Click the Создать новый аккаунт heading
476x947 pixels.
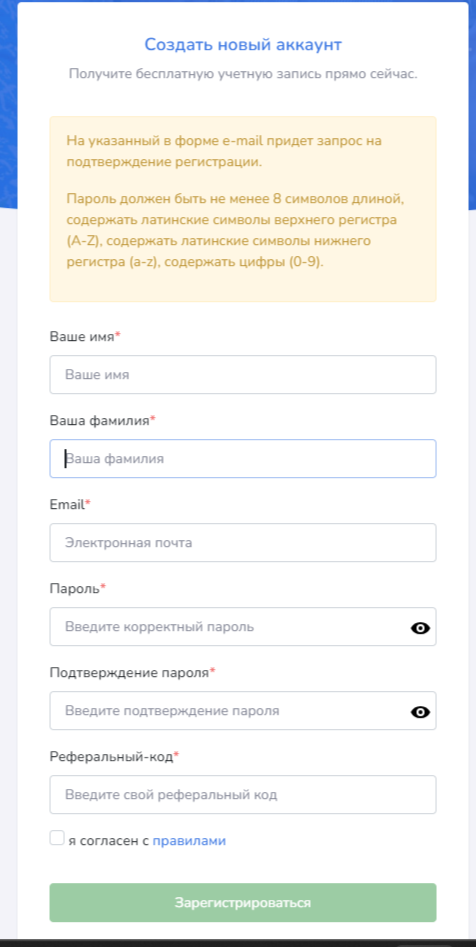click(243, 44)
